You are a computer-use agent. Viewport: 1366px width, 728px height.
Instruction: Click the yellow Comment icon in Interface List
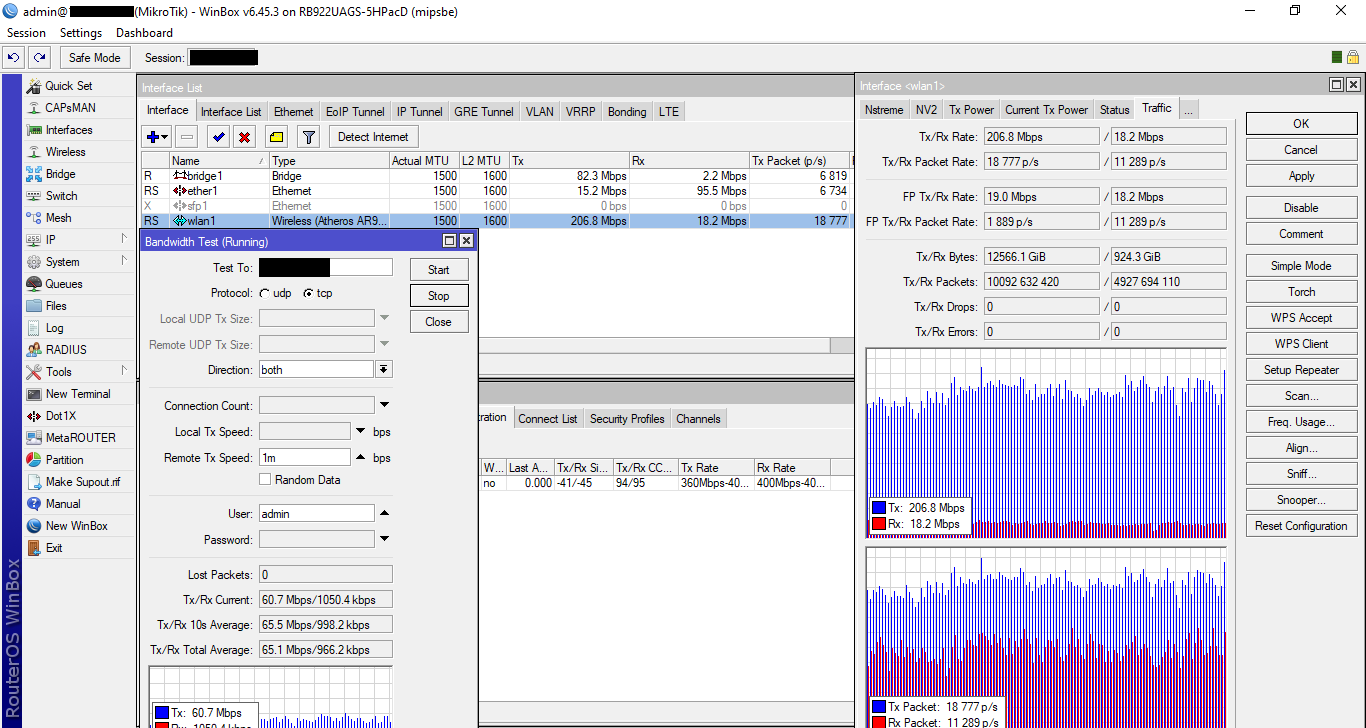[276, 137]
